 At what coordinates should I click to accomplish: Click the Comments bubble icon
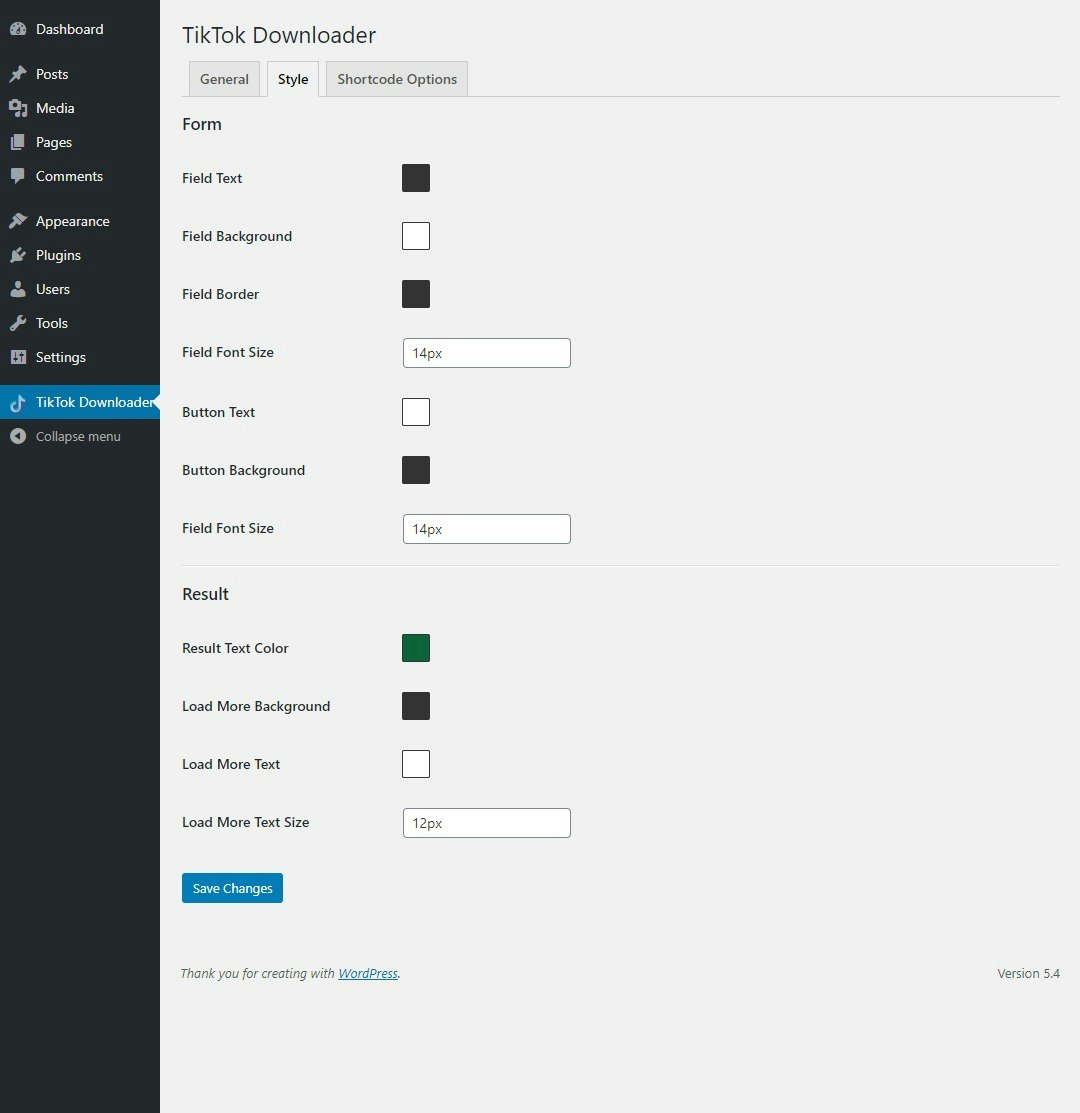[x=18, y=176]
